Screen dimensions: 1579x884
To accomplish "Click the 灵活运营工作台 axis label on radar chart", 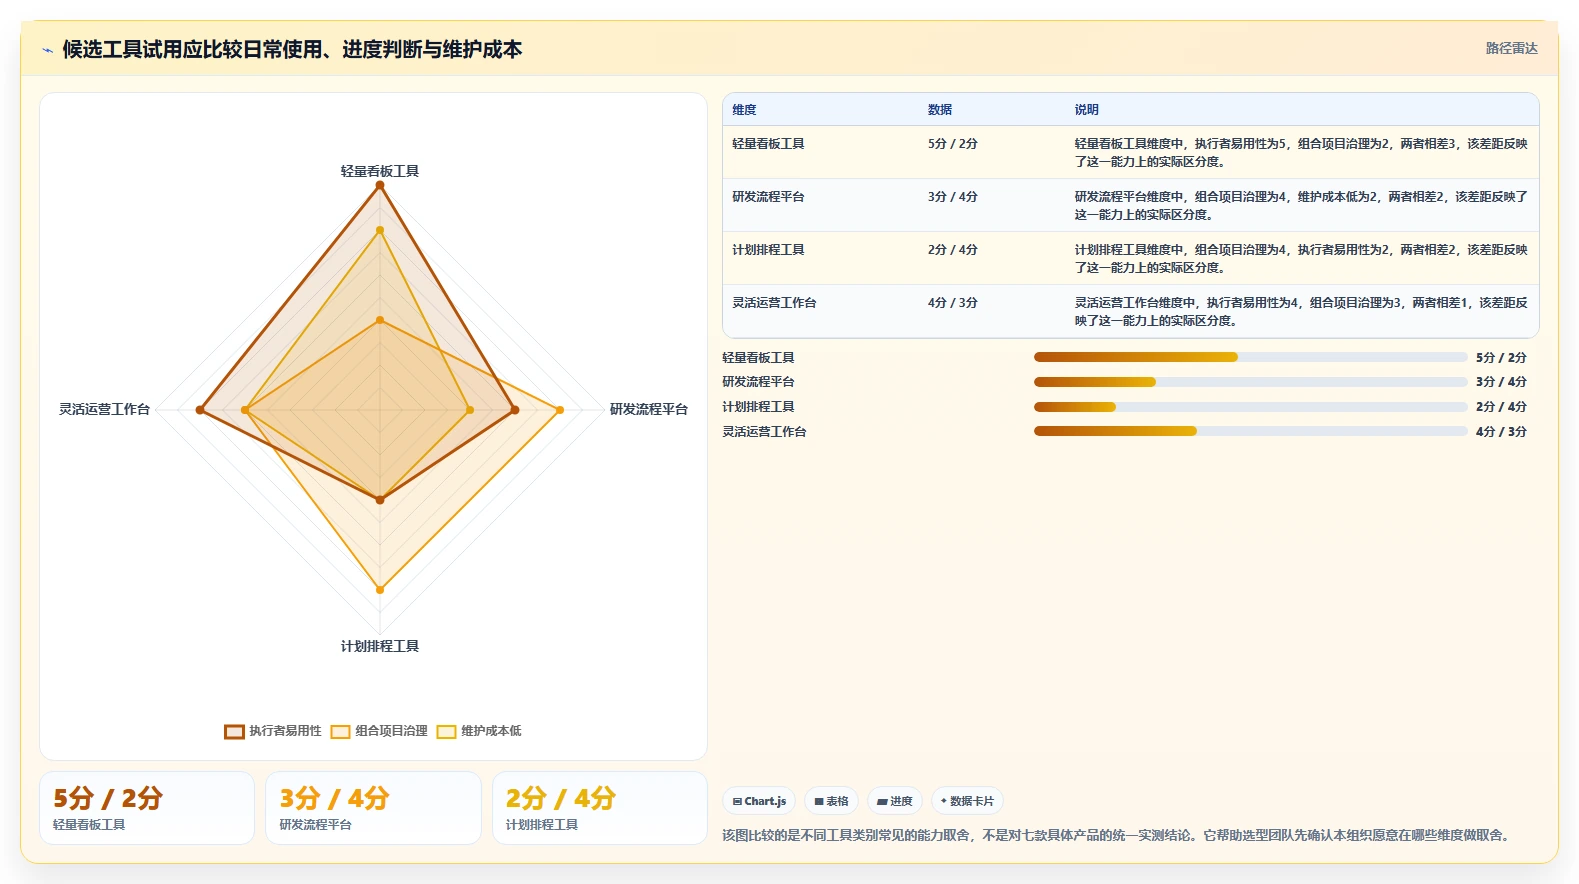I will 104,409.
